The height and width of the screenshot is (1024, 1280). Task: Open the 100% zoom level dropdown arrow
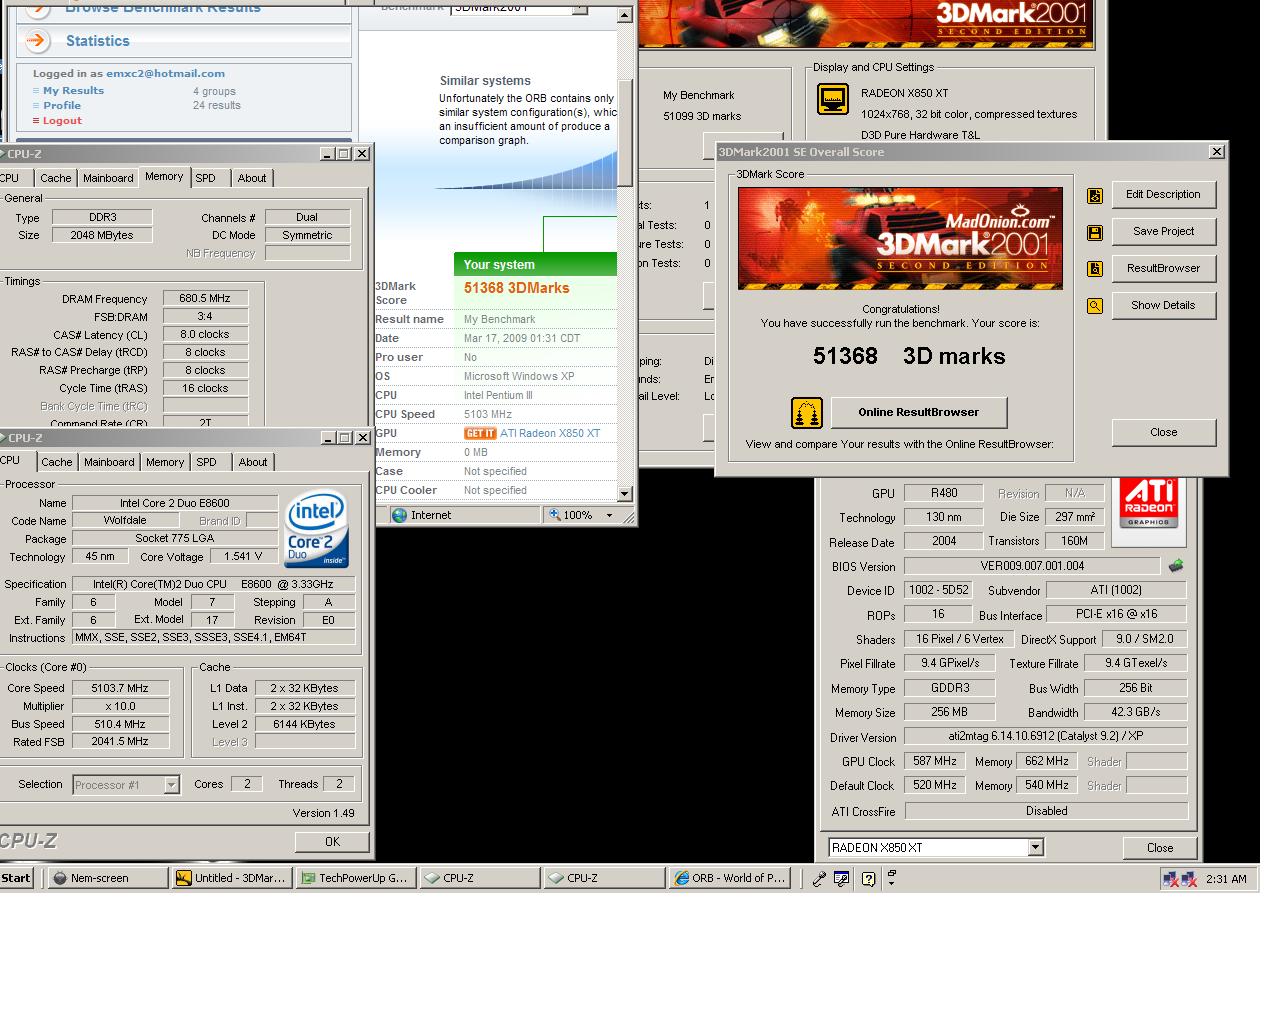click(x=609, y=516)
